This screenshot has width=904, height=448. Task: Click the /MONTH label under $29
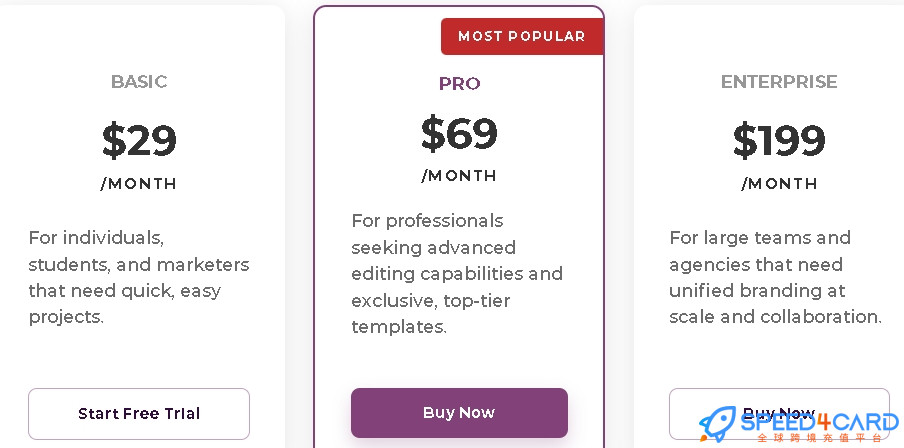[138, 184]
